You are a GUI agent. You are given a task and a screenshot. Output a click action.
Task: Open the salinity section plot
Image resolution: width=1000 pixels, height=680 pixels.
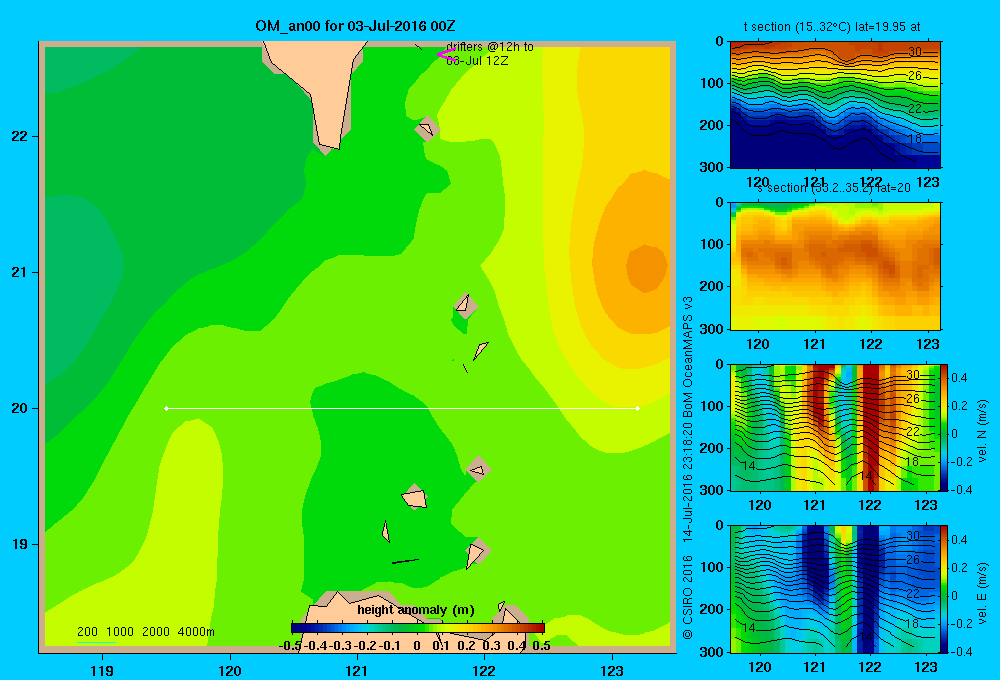tap(835, 266)
